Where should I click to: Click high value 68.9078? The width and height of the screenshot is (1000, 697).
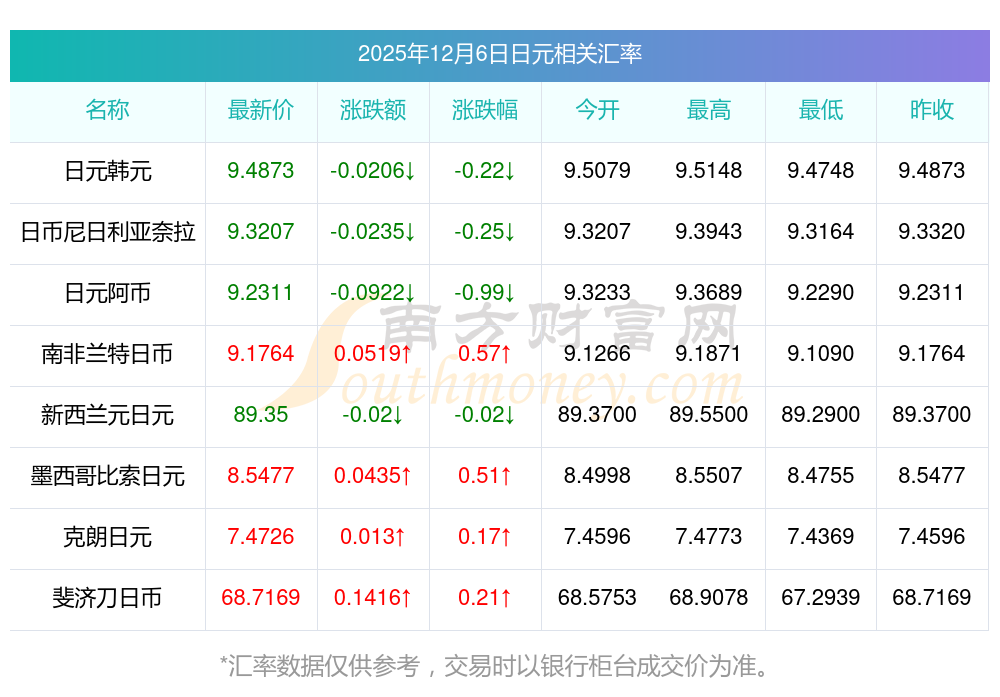709,598
